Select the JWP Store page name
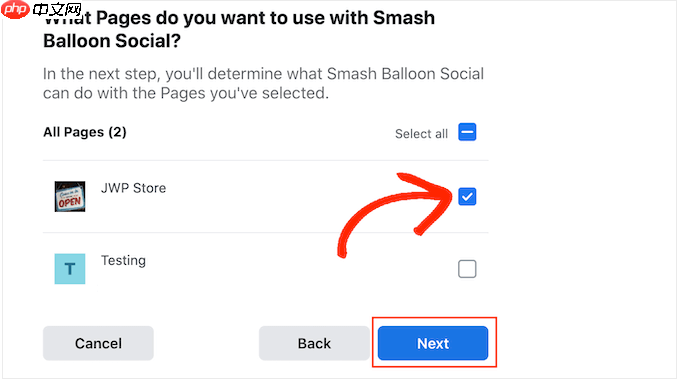Screen dimensions: 680x380 tap(134, 188)
